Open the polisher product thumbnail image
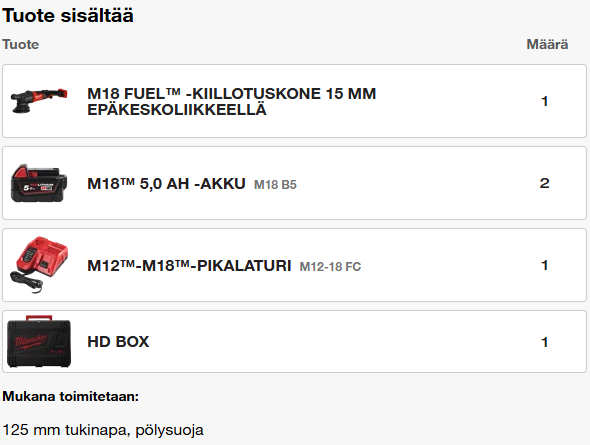The width and height of the screenshot is (590, 445). tap(39, 101)
